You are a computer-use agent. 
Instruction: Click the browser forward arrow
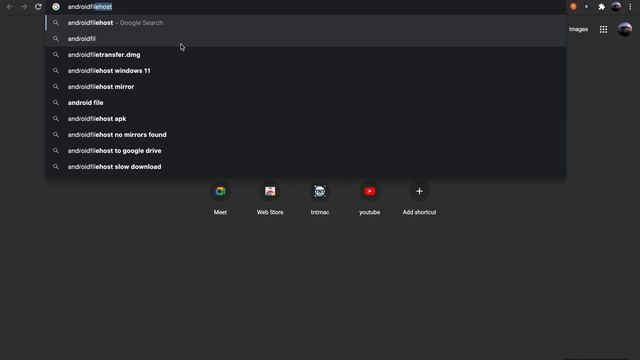click(24, 7)
